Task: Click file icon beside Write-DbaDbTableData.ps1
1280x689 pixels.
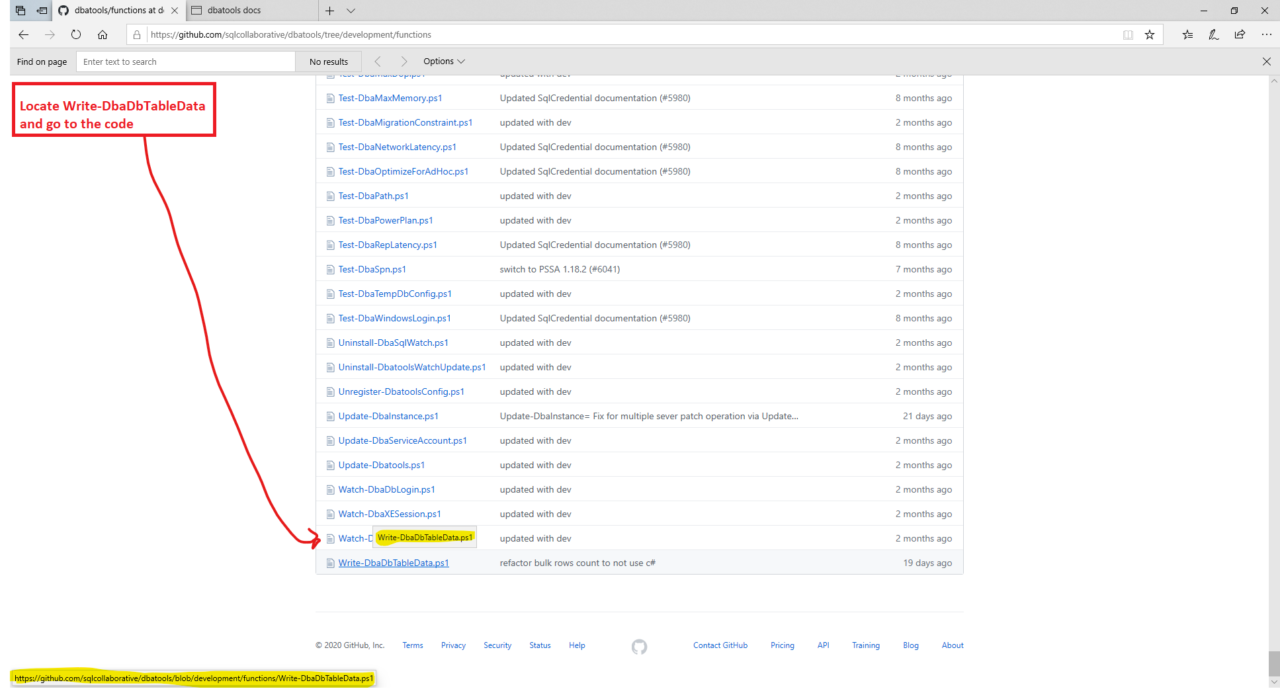Action: pyautogui.click(x=330, y=563)
